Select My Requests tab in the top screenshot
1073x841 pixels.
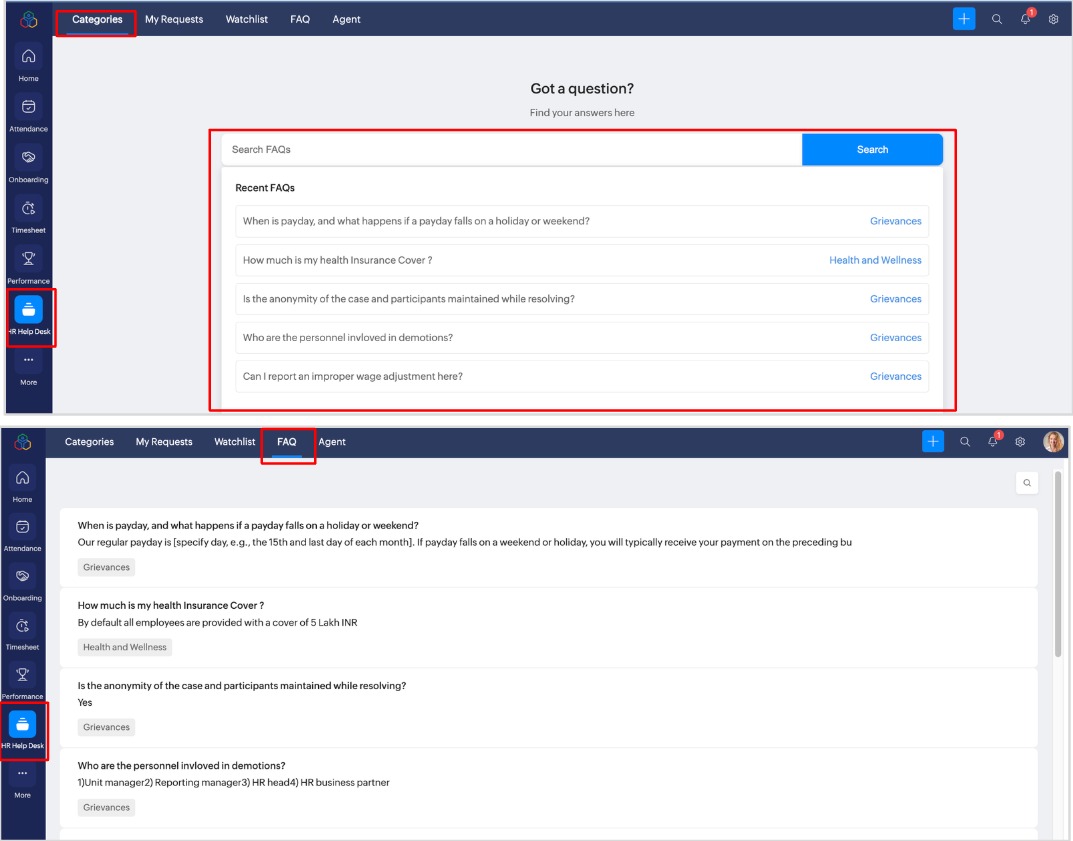click(x=174, y=19)
